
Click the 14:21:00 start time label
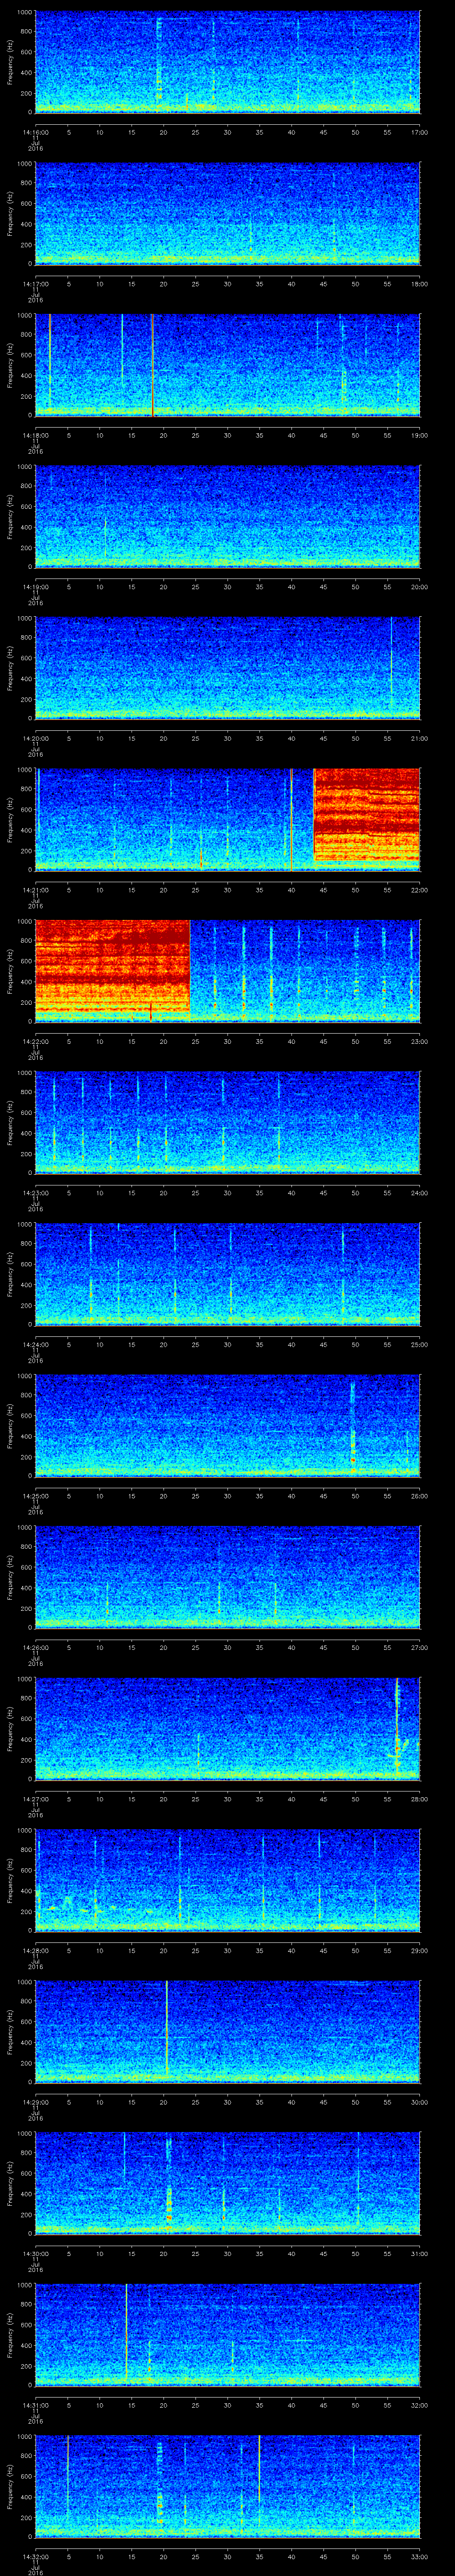(x=35, y=890)
